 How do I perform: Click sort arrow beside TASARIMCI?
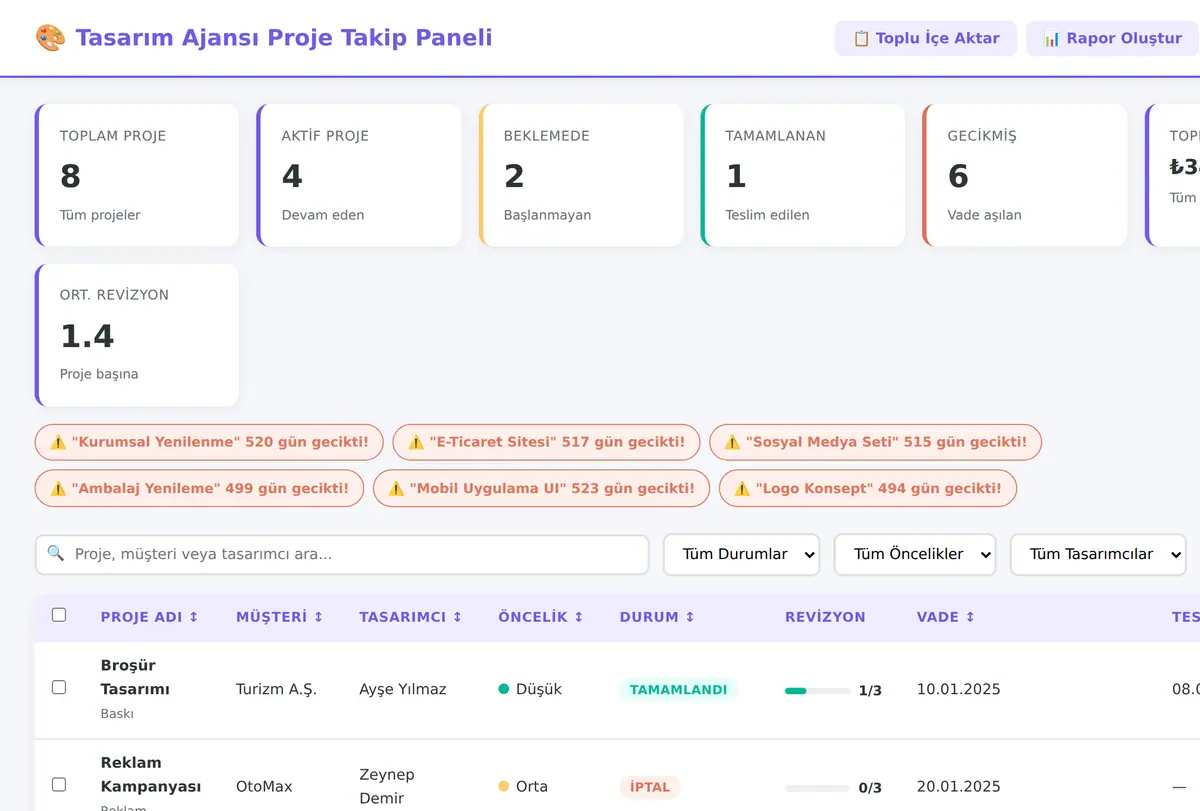[x=457, y=617]
